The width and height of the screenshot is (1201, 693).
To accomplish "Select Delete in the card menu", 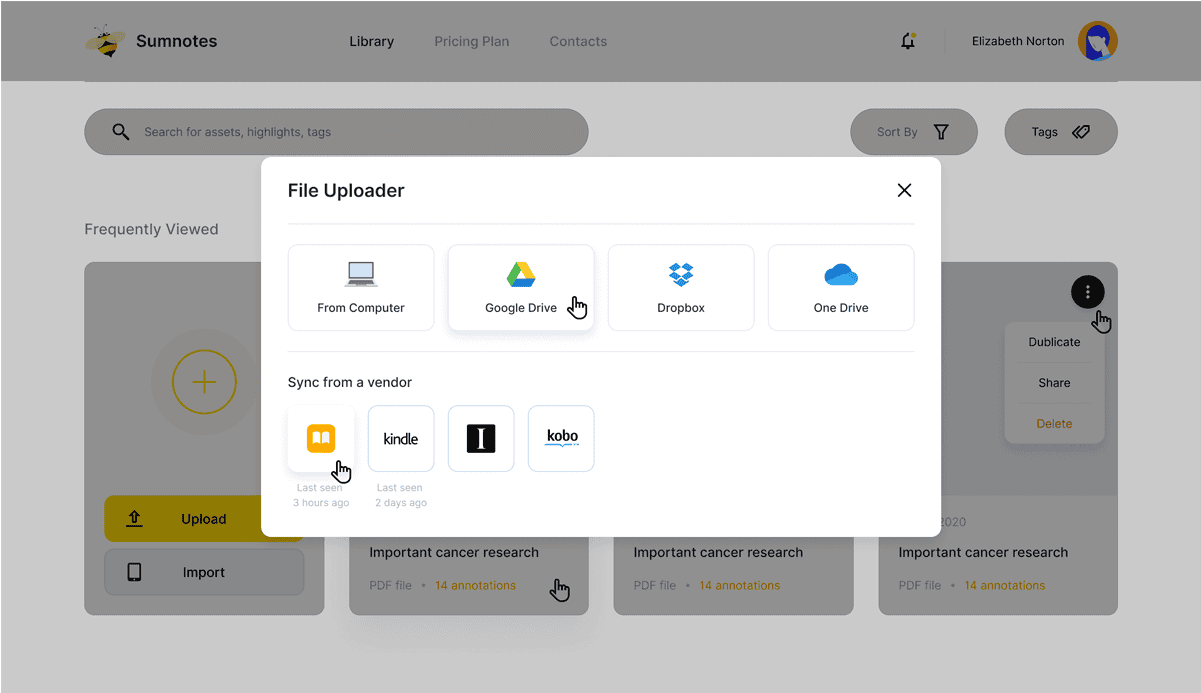I will point(1054,424).
